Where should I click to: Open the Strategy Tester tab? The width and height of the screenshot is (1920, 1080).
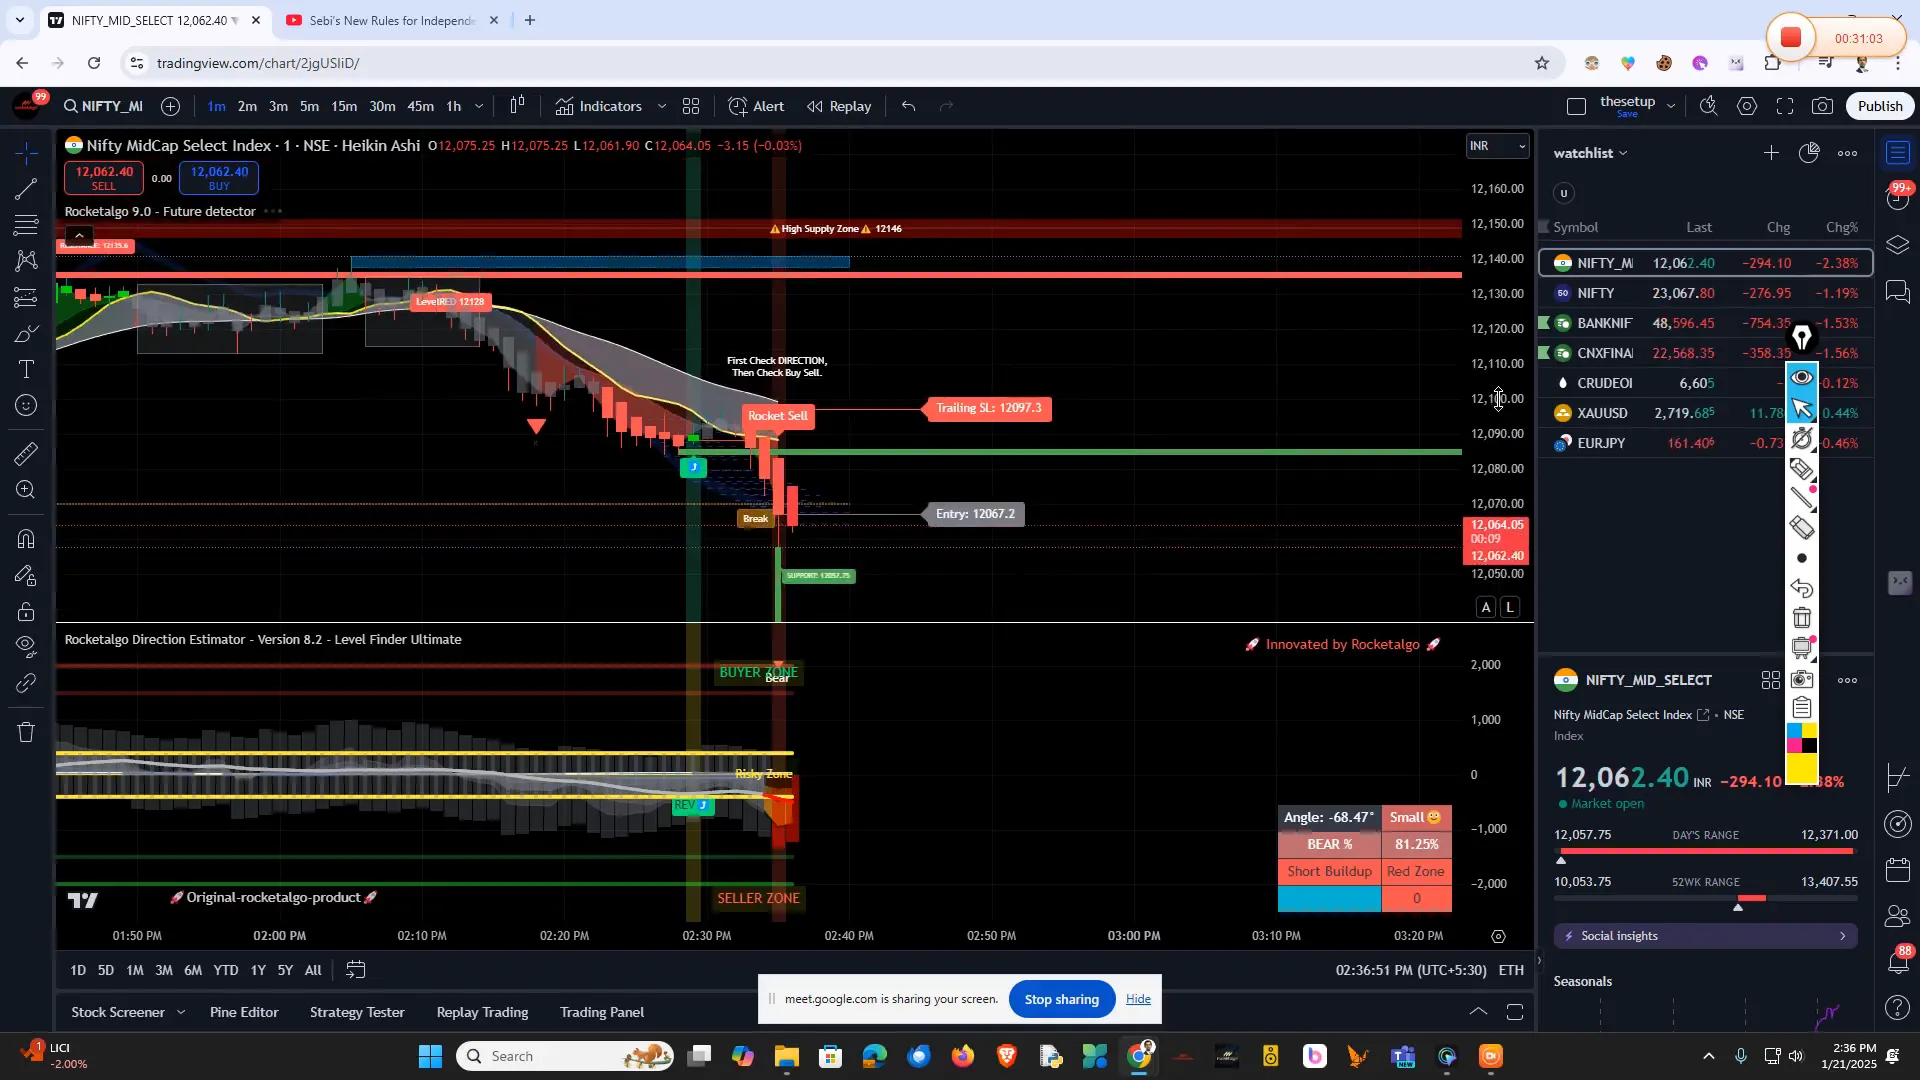[357, 1012]
